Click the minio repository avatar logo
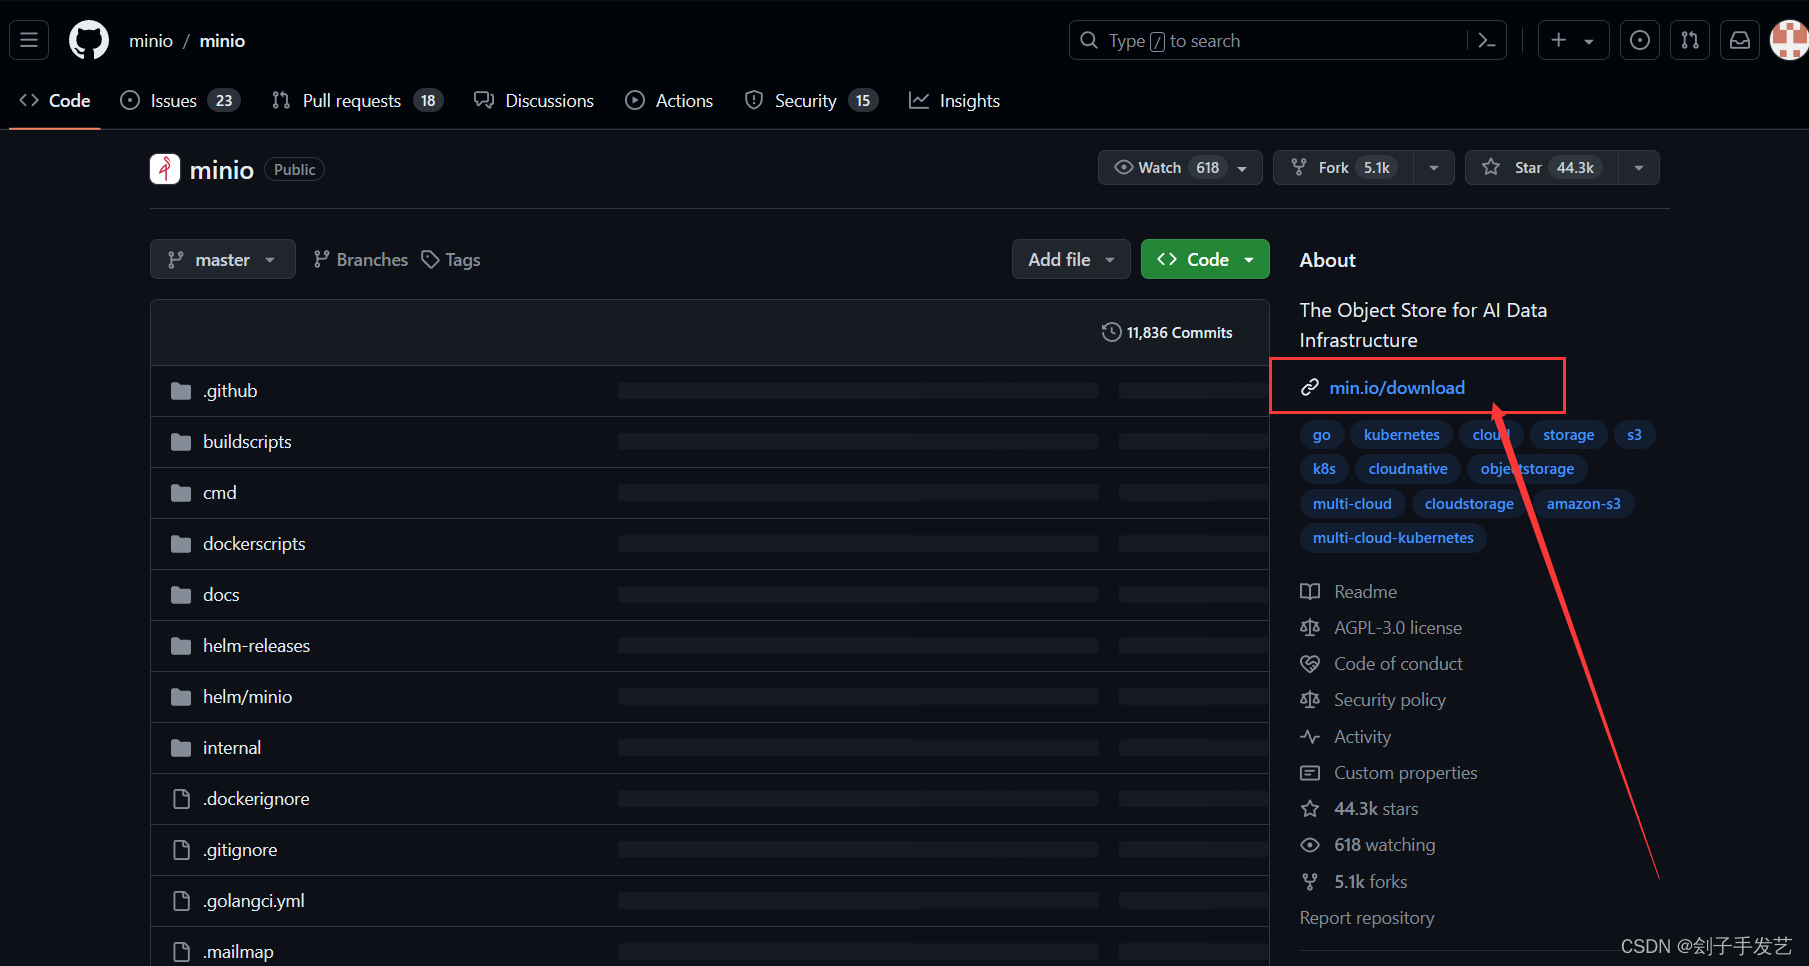Screen dimensions: 1809x966 click(x=165, y=169)
